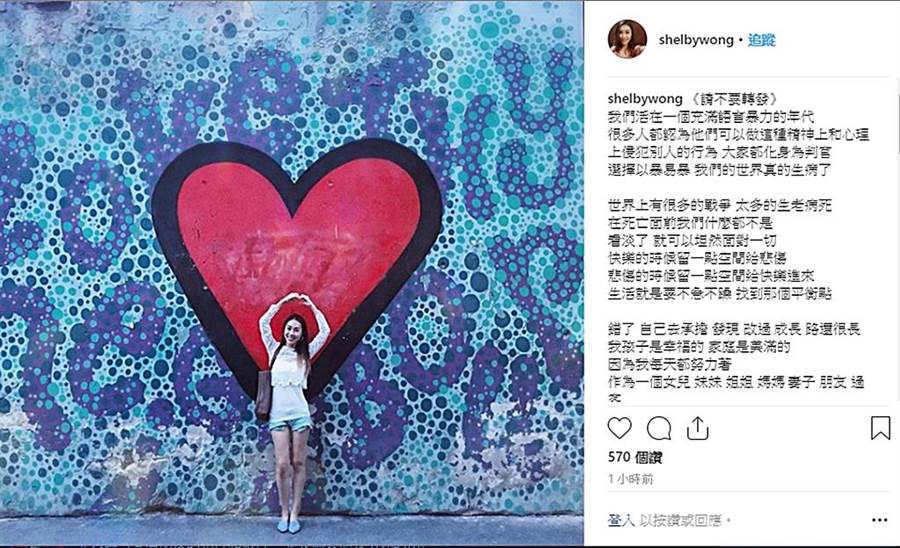Open the three-dot more options menu
Viewport: 900px width, 548px height.
pos(879,520)
